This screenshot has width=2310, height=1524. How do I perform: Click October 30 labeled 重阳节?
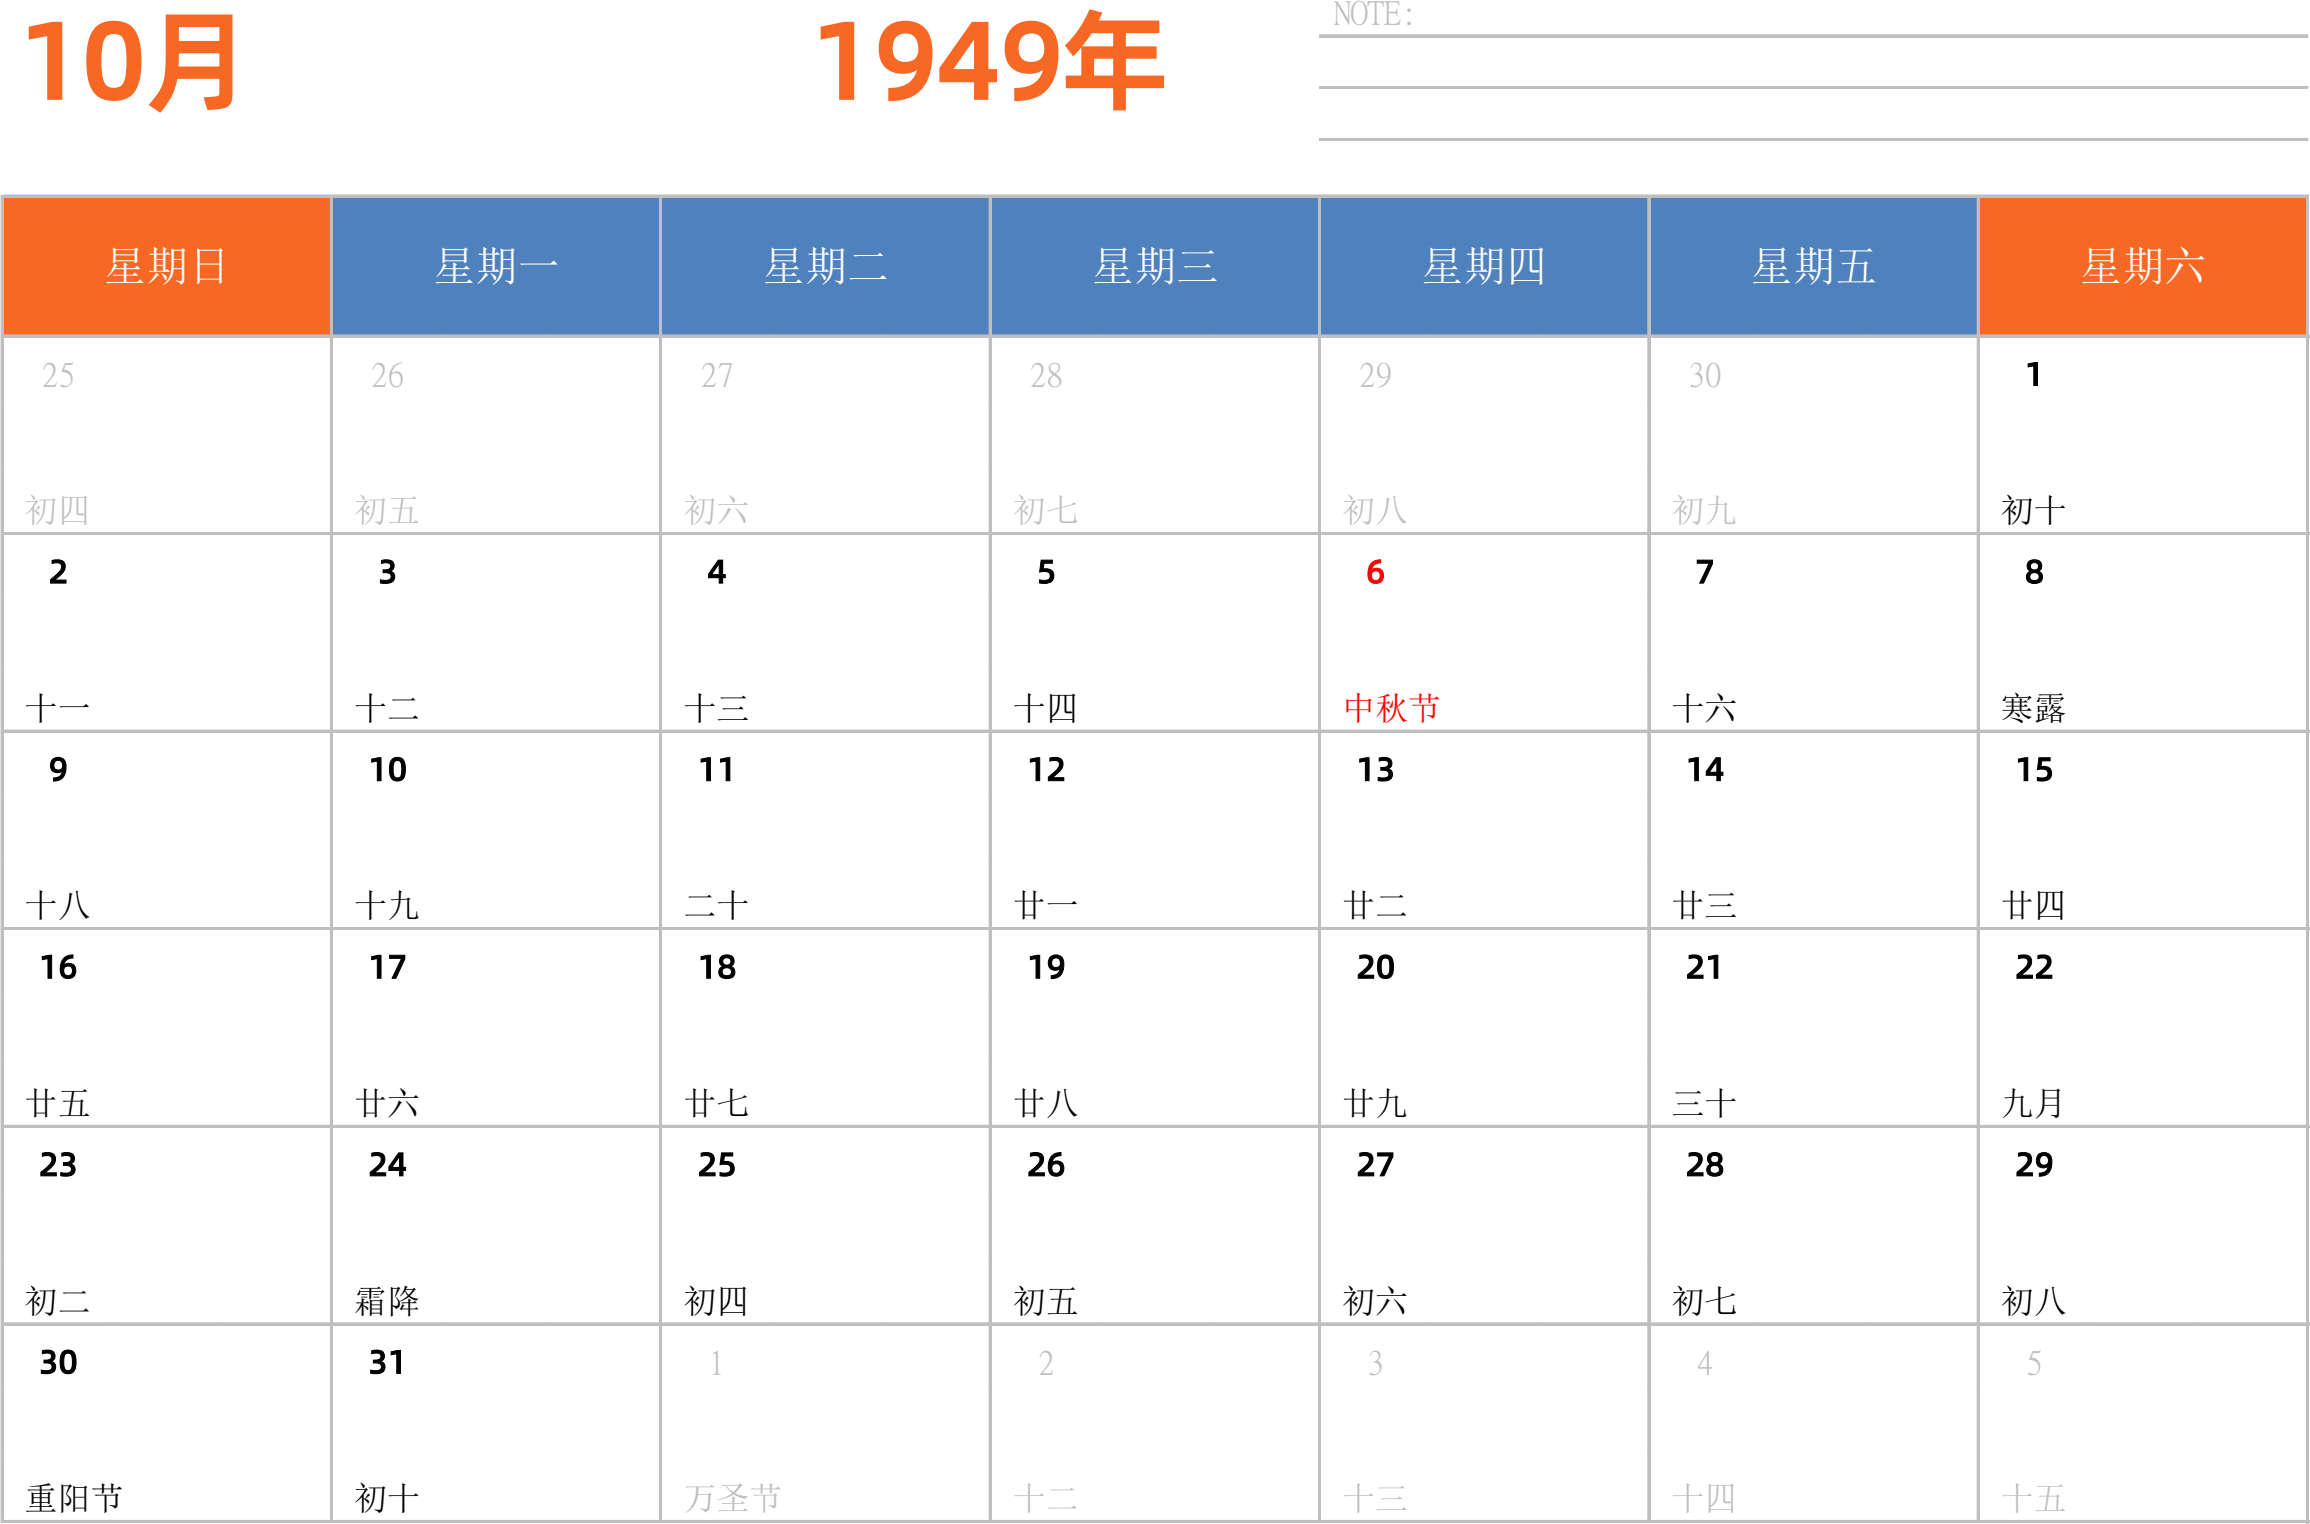click(166, 1424)
